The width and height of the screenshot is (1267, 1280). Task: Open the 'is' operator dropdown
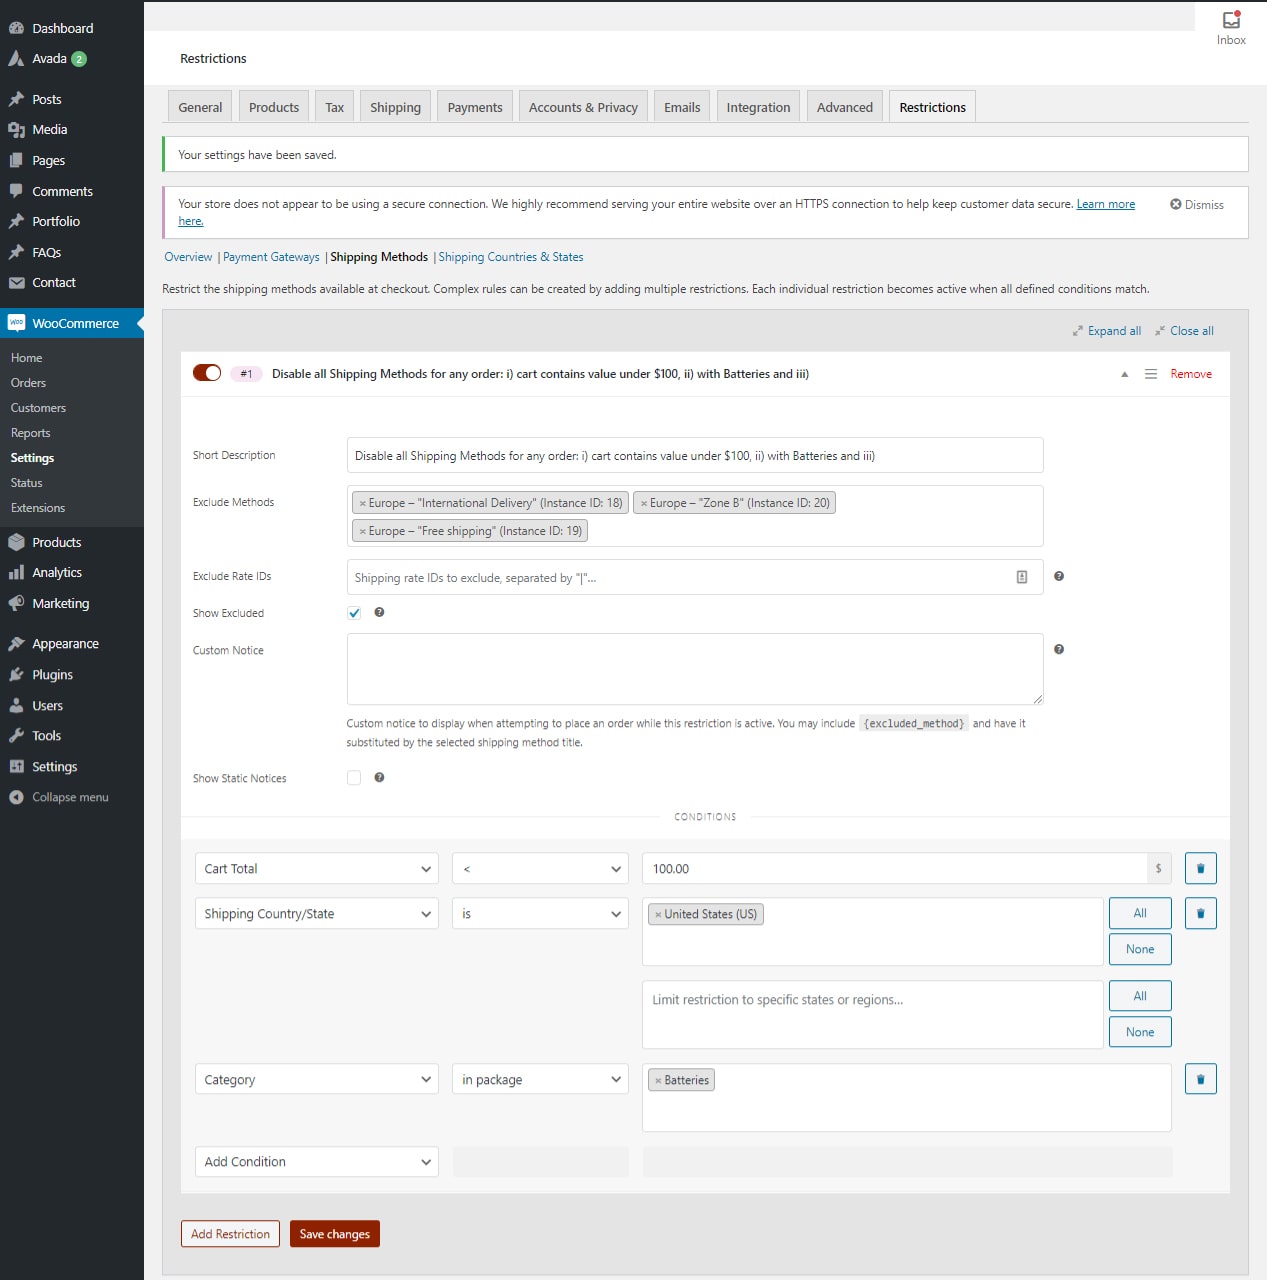(540, 914)
